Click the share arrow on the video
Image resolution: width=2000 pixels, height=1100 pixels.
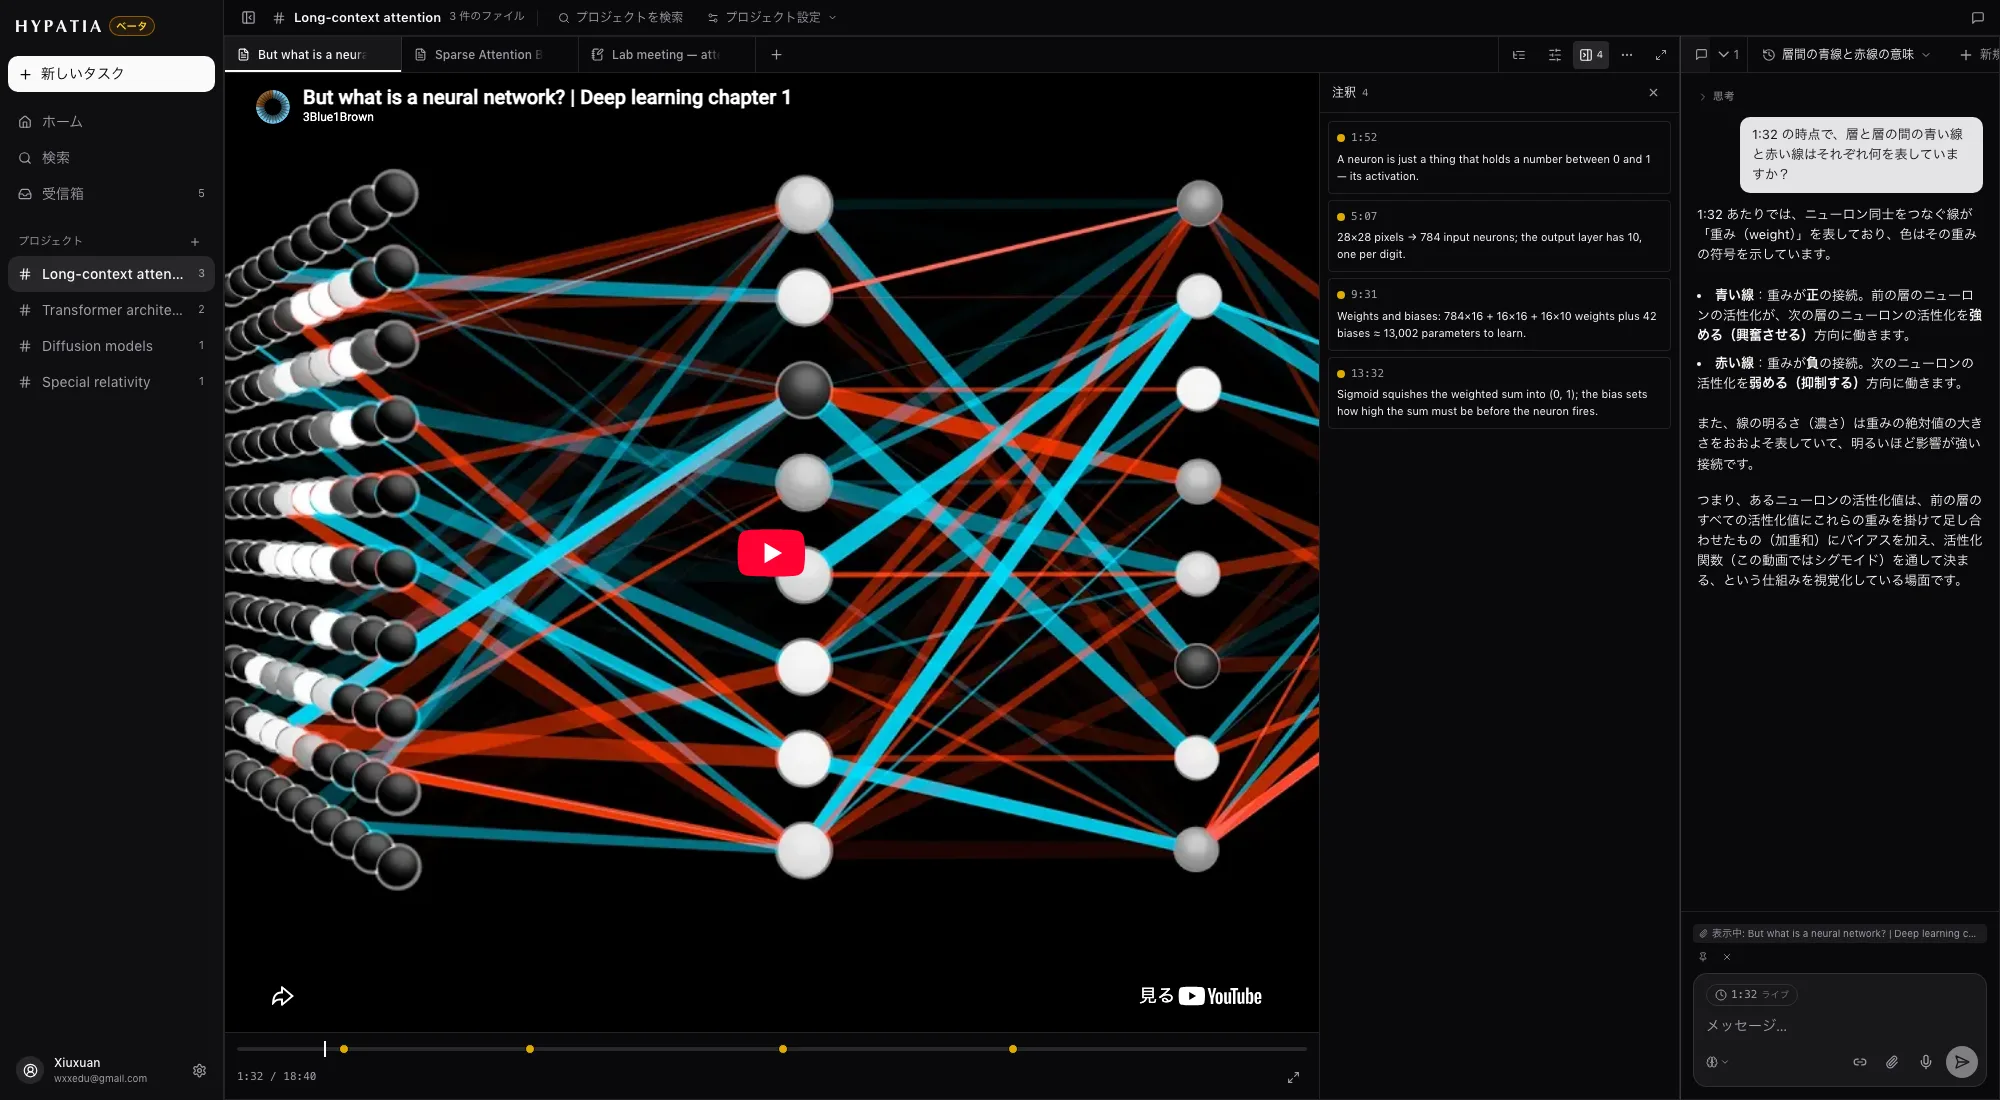click(x=283, y=996)
